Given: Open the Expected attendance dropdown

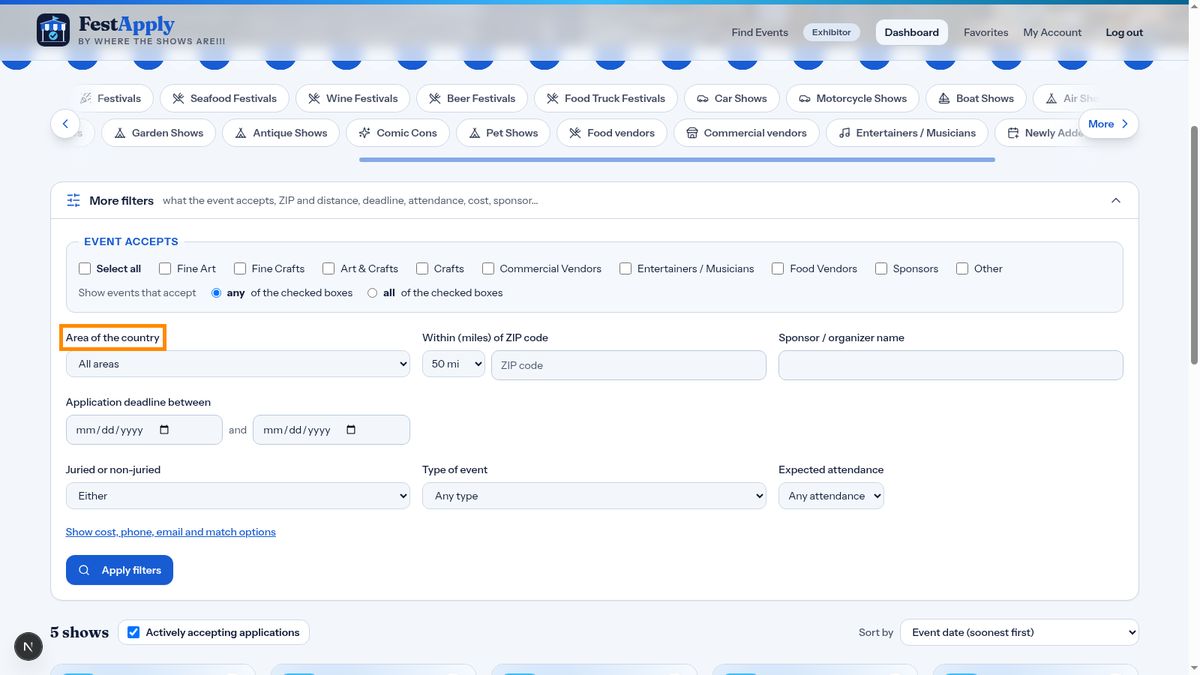Looking at the screenshot, I should 831,496.
